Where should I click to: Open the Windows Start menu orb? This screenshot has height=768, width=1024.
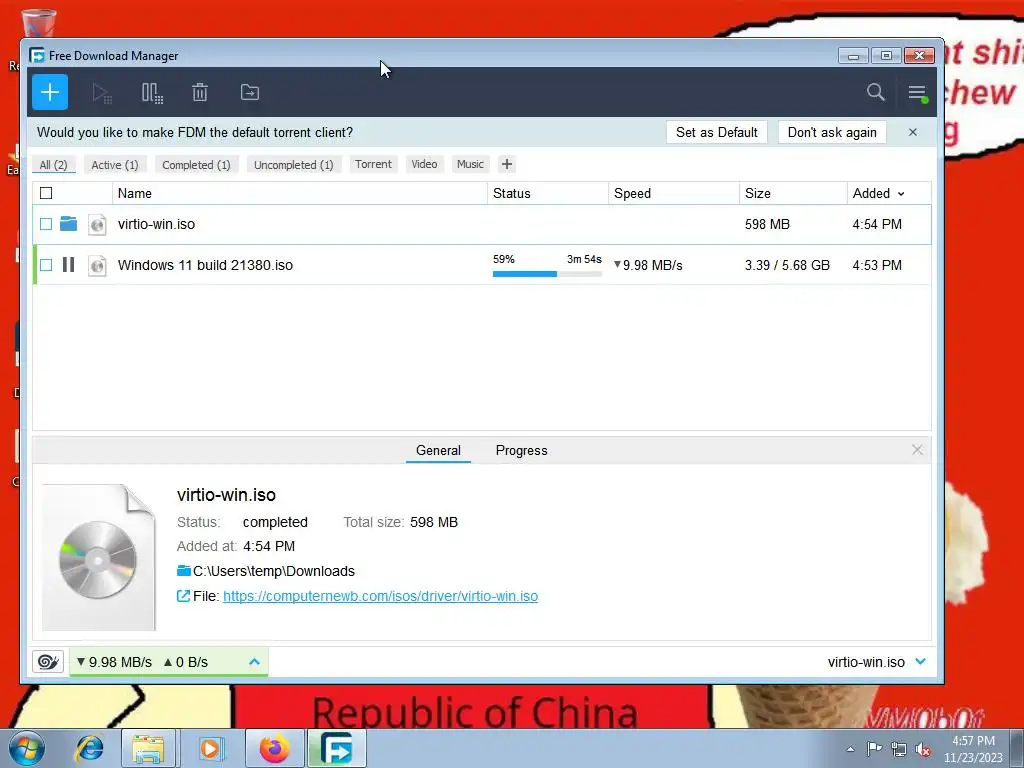coord(27,748)
